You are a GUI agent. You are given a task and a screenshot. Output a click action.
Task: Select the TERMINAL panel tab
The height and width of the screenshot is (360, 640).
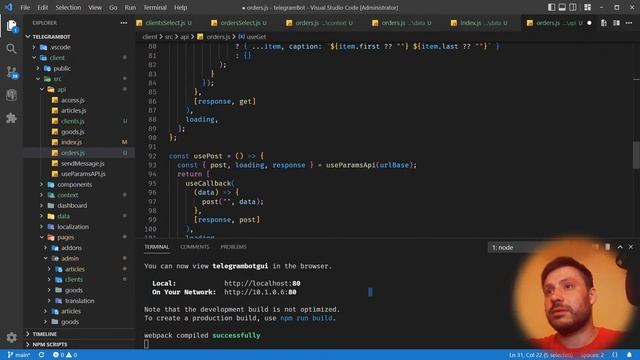tap(156, 247)
